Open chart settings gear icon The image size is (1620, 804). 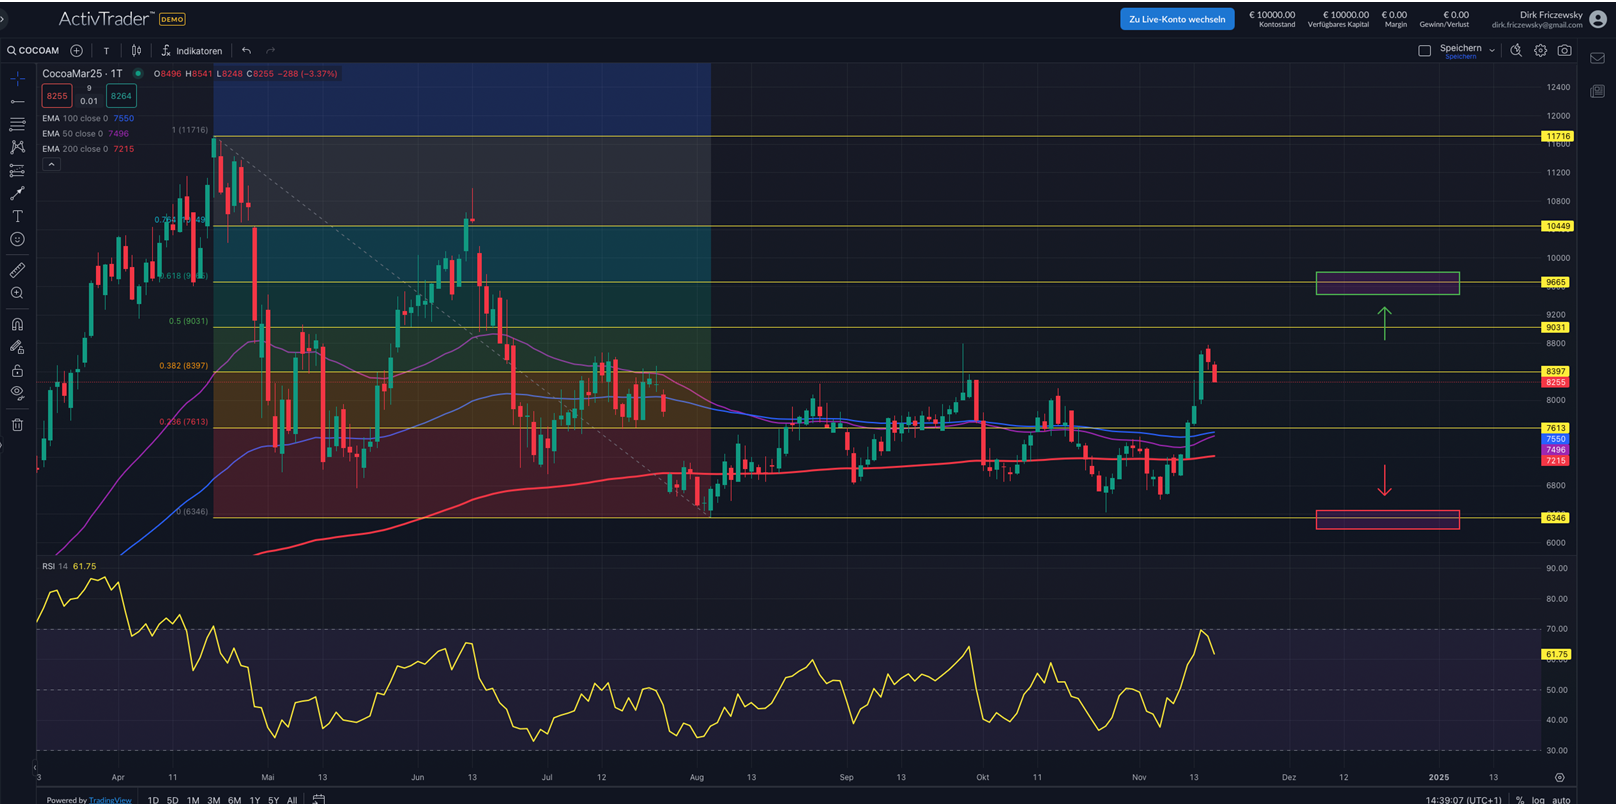pyautogui.click(x=1540, y=50)
